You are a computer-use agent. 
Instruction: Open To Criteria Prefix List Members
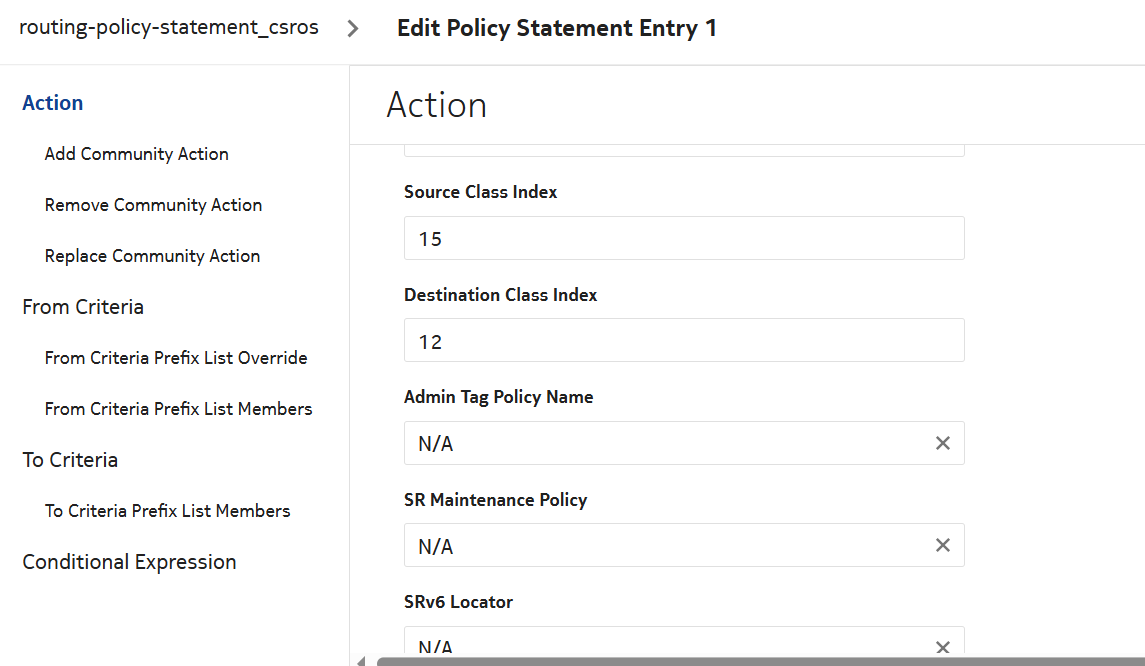[167, 511]
